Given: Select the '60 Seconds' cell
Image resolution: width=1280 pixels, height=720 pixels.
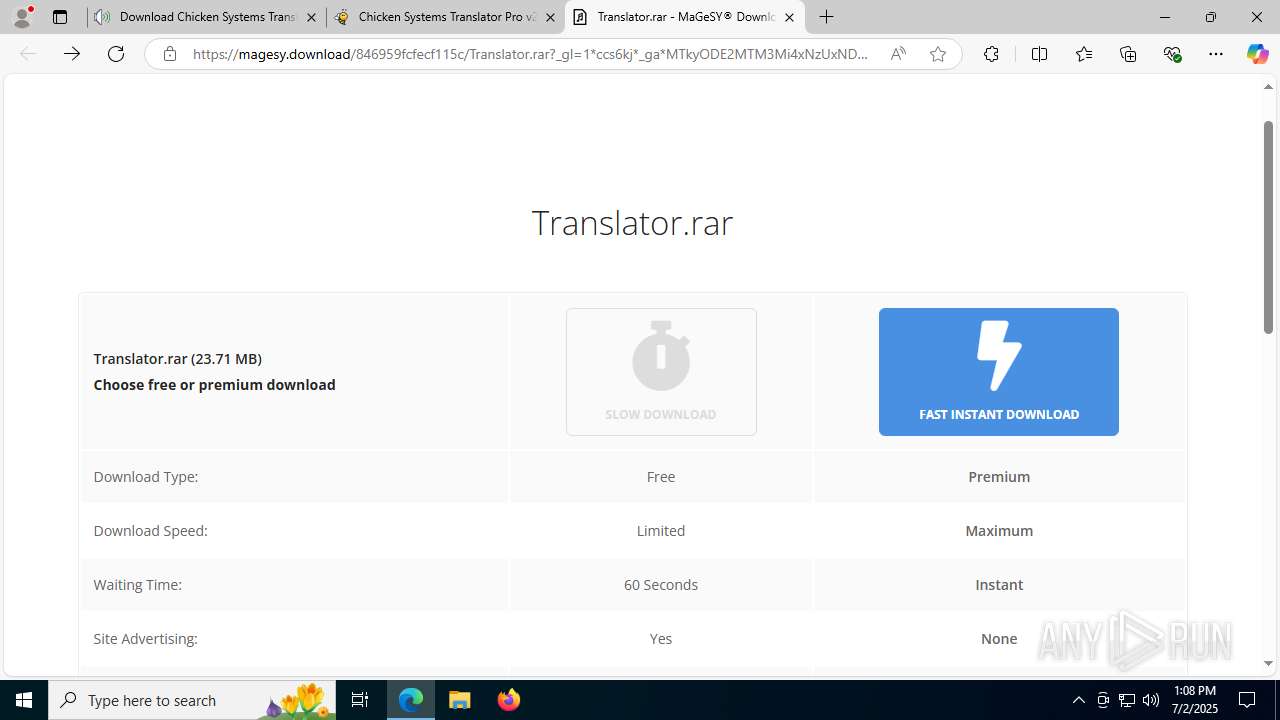Looking at the screenshot, I should (x=661, y=584).
